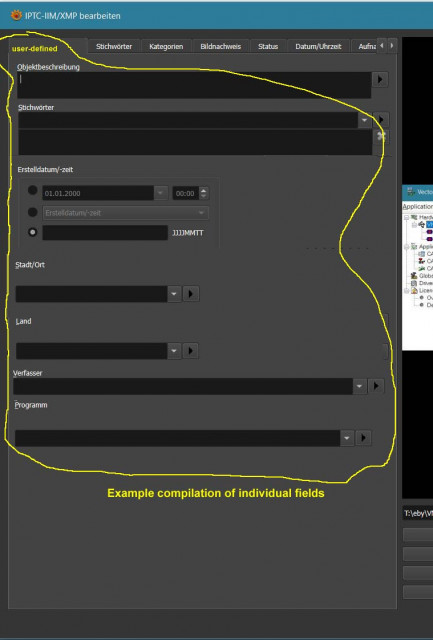This screenshot has height=640, width=433.
Task: Select the 01.01.2000 date radio button
Action: click(33, 190)
